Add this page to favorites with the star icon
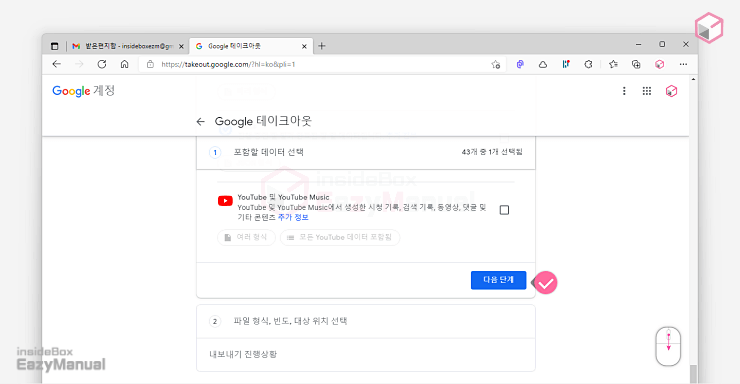The height and width of the screenshot is (384, 740). (496, 65)
